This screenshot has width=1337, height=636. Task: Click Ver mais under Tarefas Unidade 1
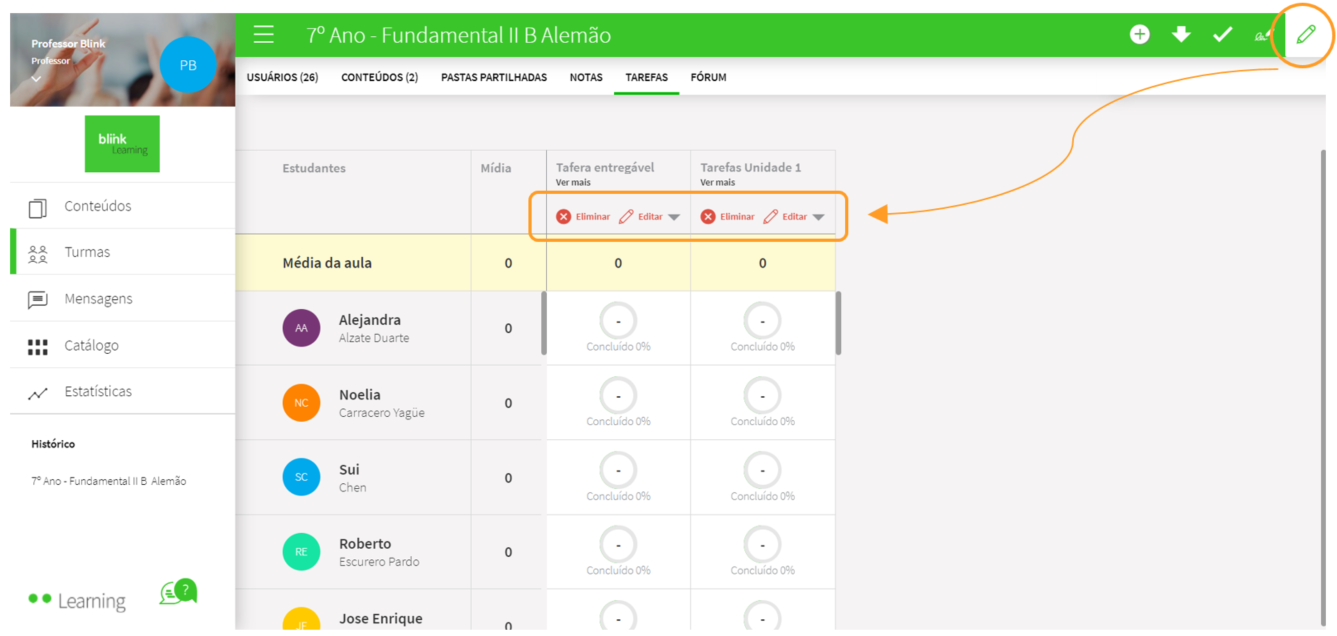click(x=717, y=183)
